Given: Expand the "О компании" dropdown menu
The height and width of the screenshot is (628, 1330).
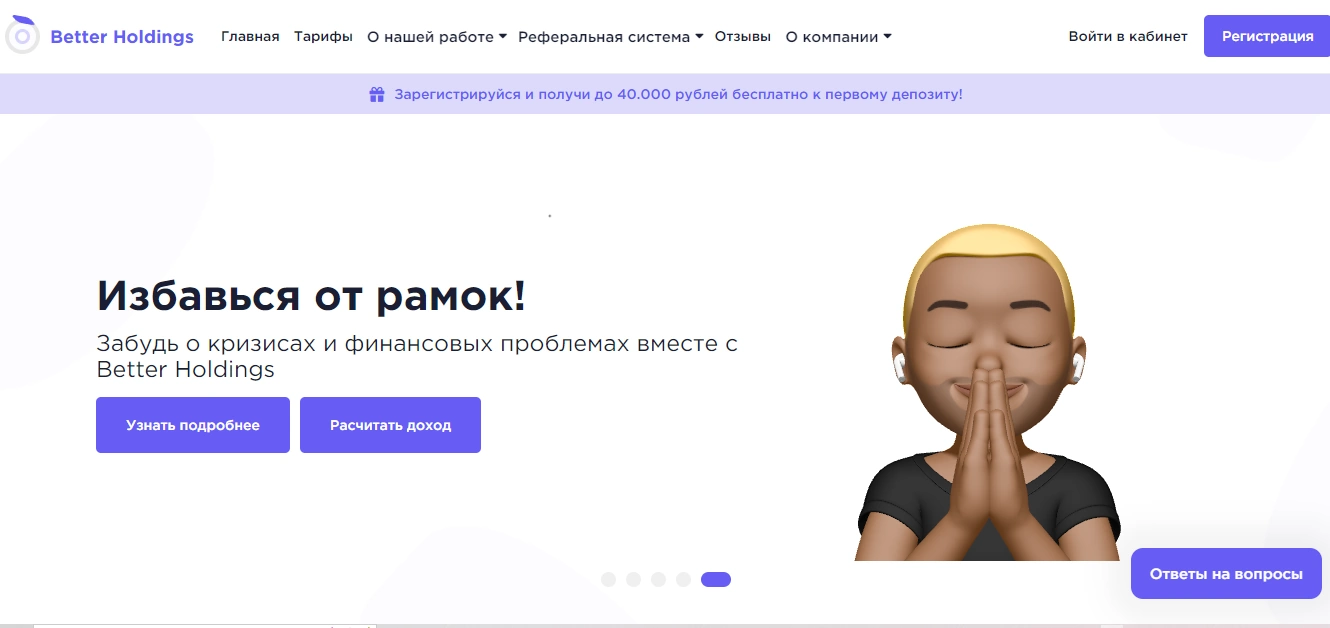Looking at the screenshot, I should 838,36.
